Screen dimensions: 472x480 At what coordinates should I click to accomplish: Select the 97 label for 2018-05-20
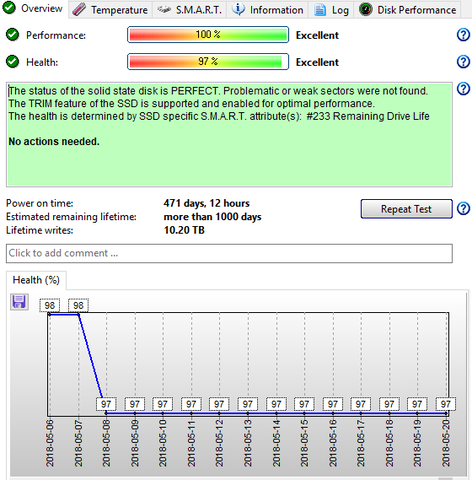446,404
